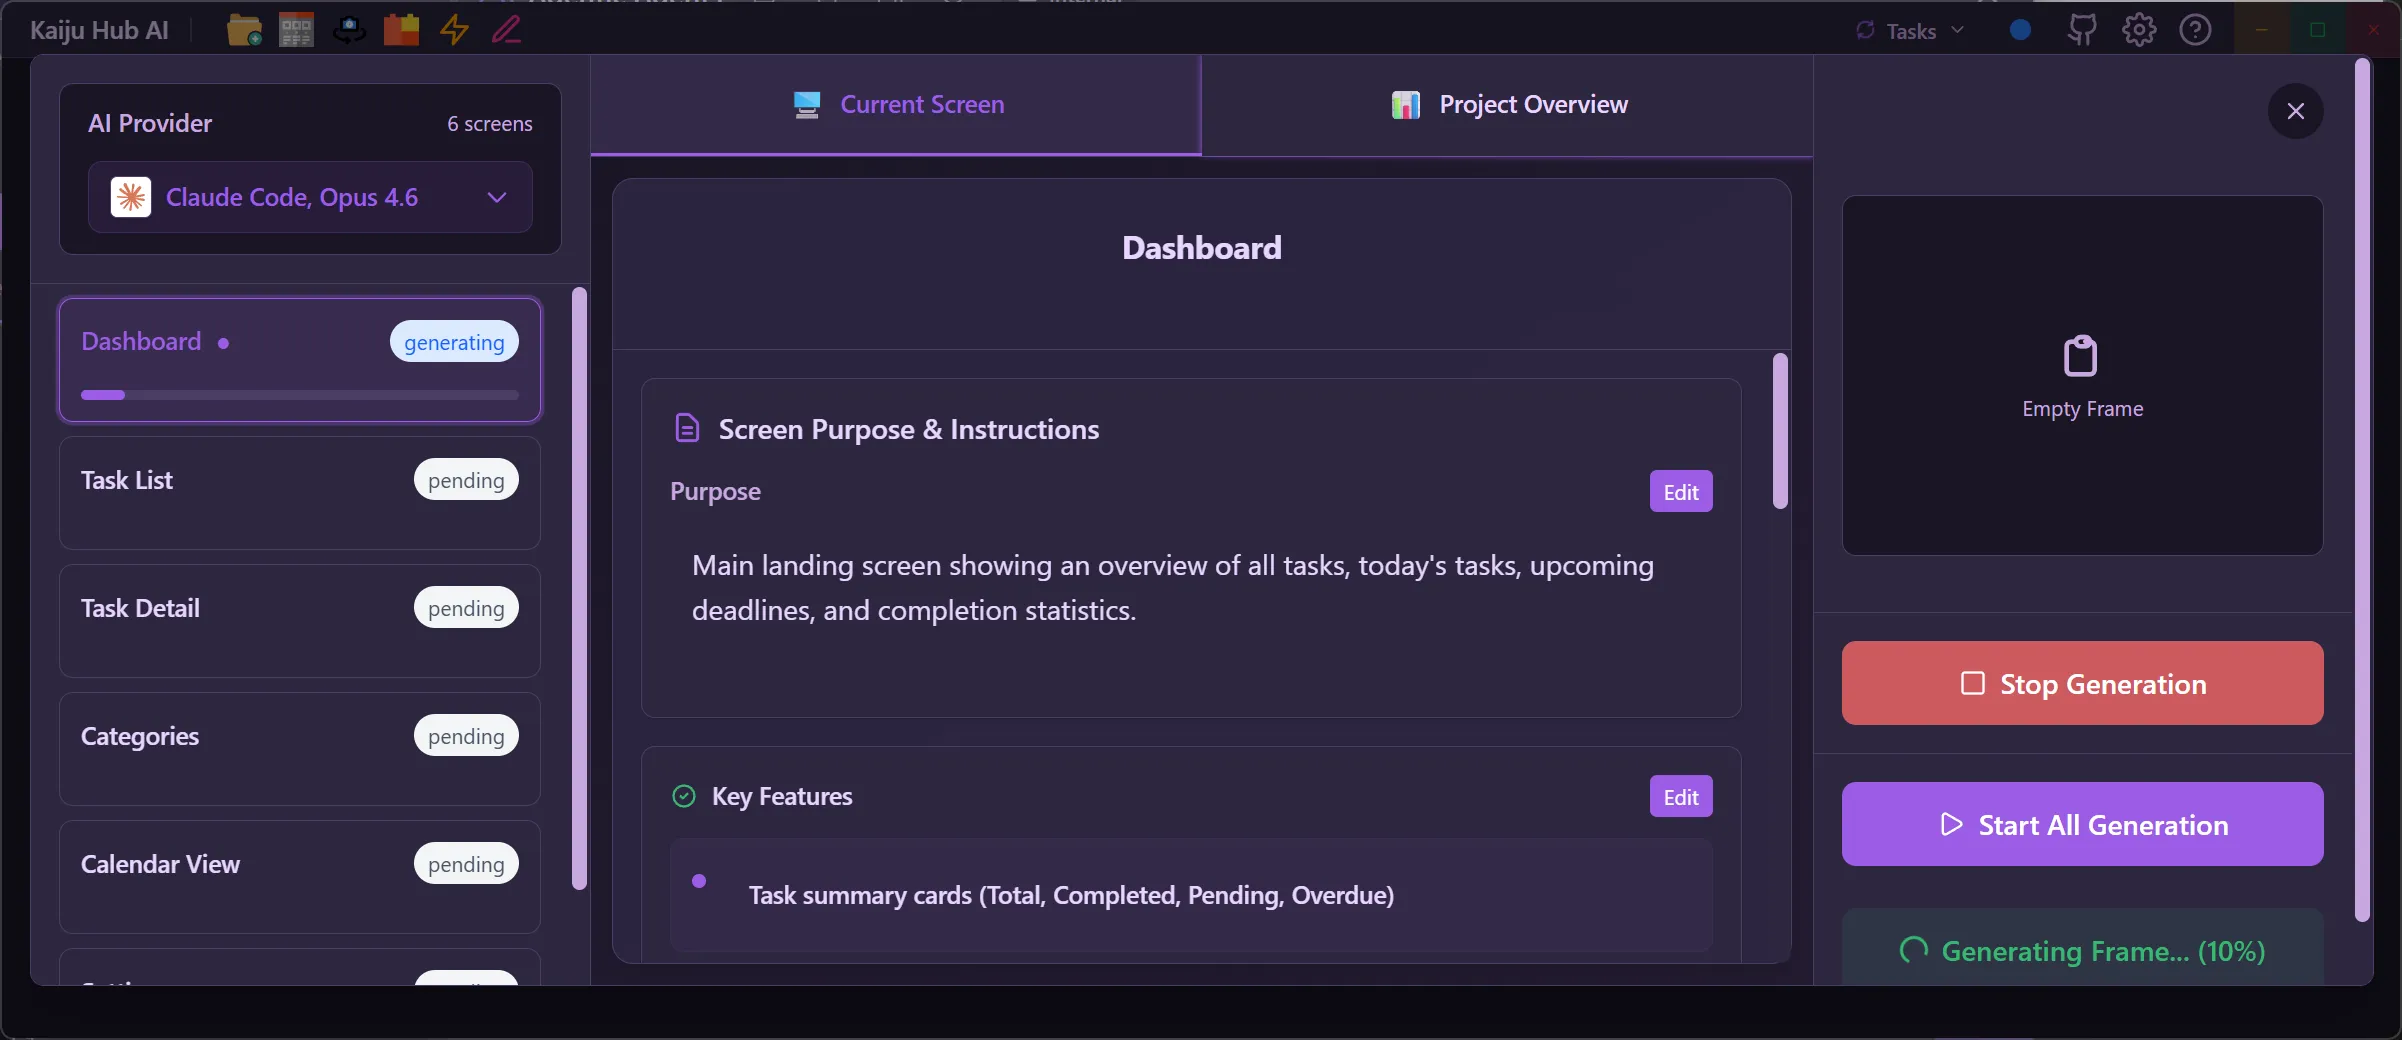Screen dimensions: 2402x1040
Task: Click the clipboard icon in Empty Frame
Action: [2081, 355]
